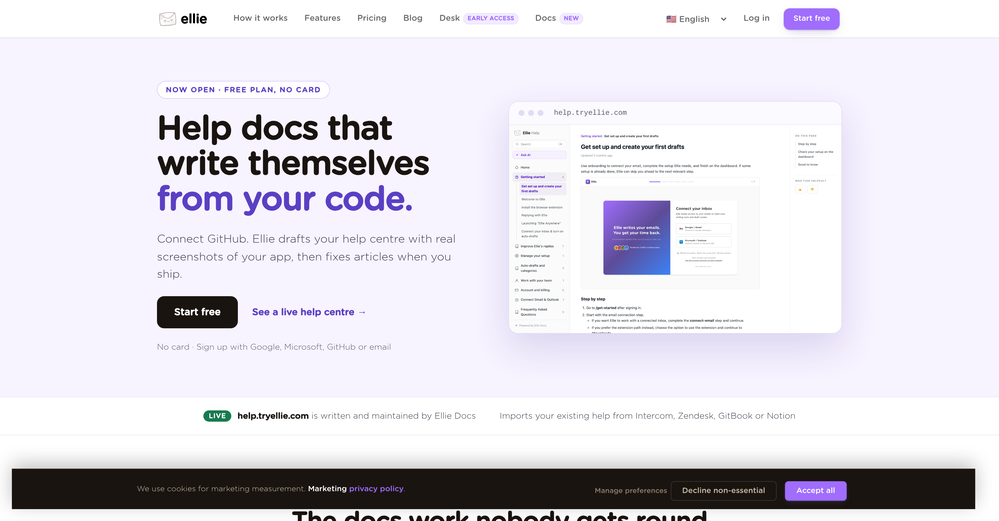The image size is (999, 521).
Task: Click Log in at the top
Action: [756, 18]
